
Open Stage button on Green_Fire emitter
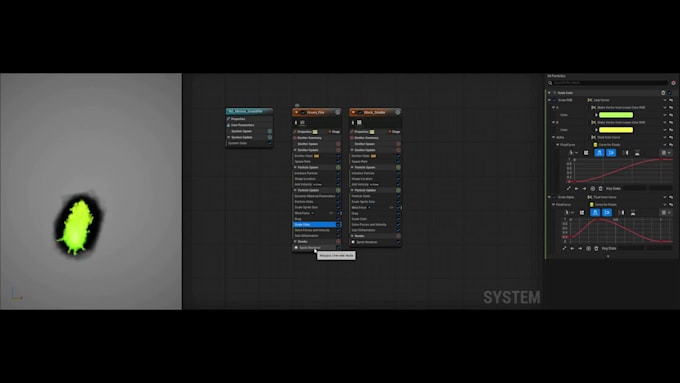tap(334, 132)
